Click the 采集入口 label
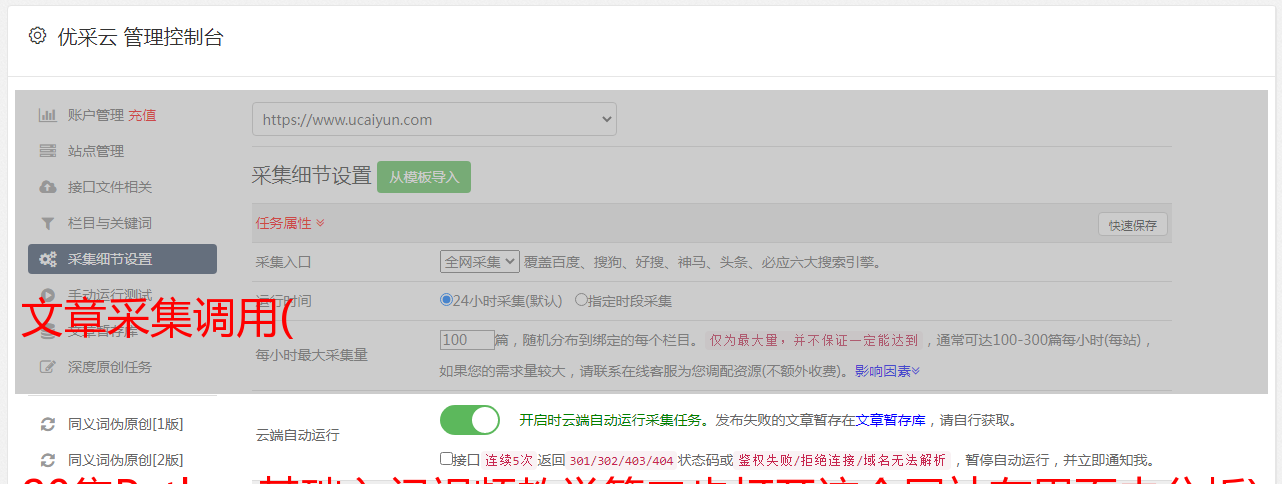 tap(284, 262)
